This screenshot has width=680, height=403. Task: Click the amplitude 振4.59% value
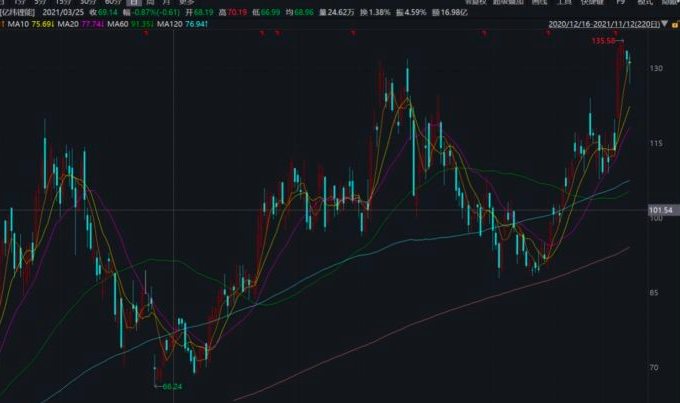411,12
